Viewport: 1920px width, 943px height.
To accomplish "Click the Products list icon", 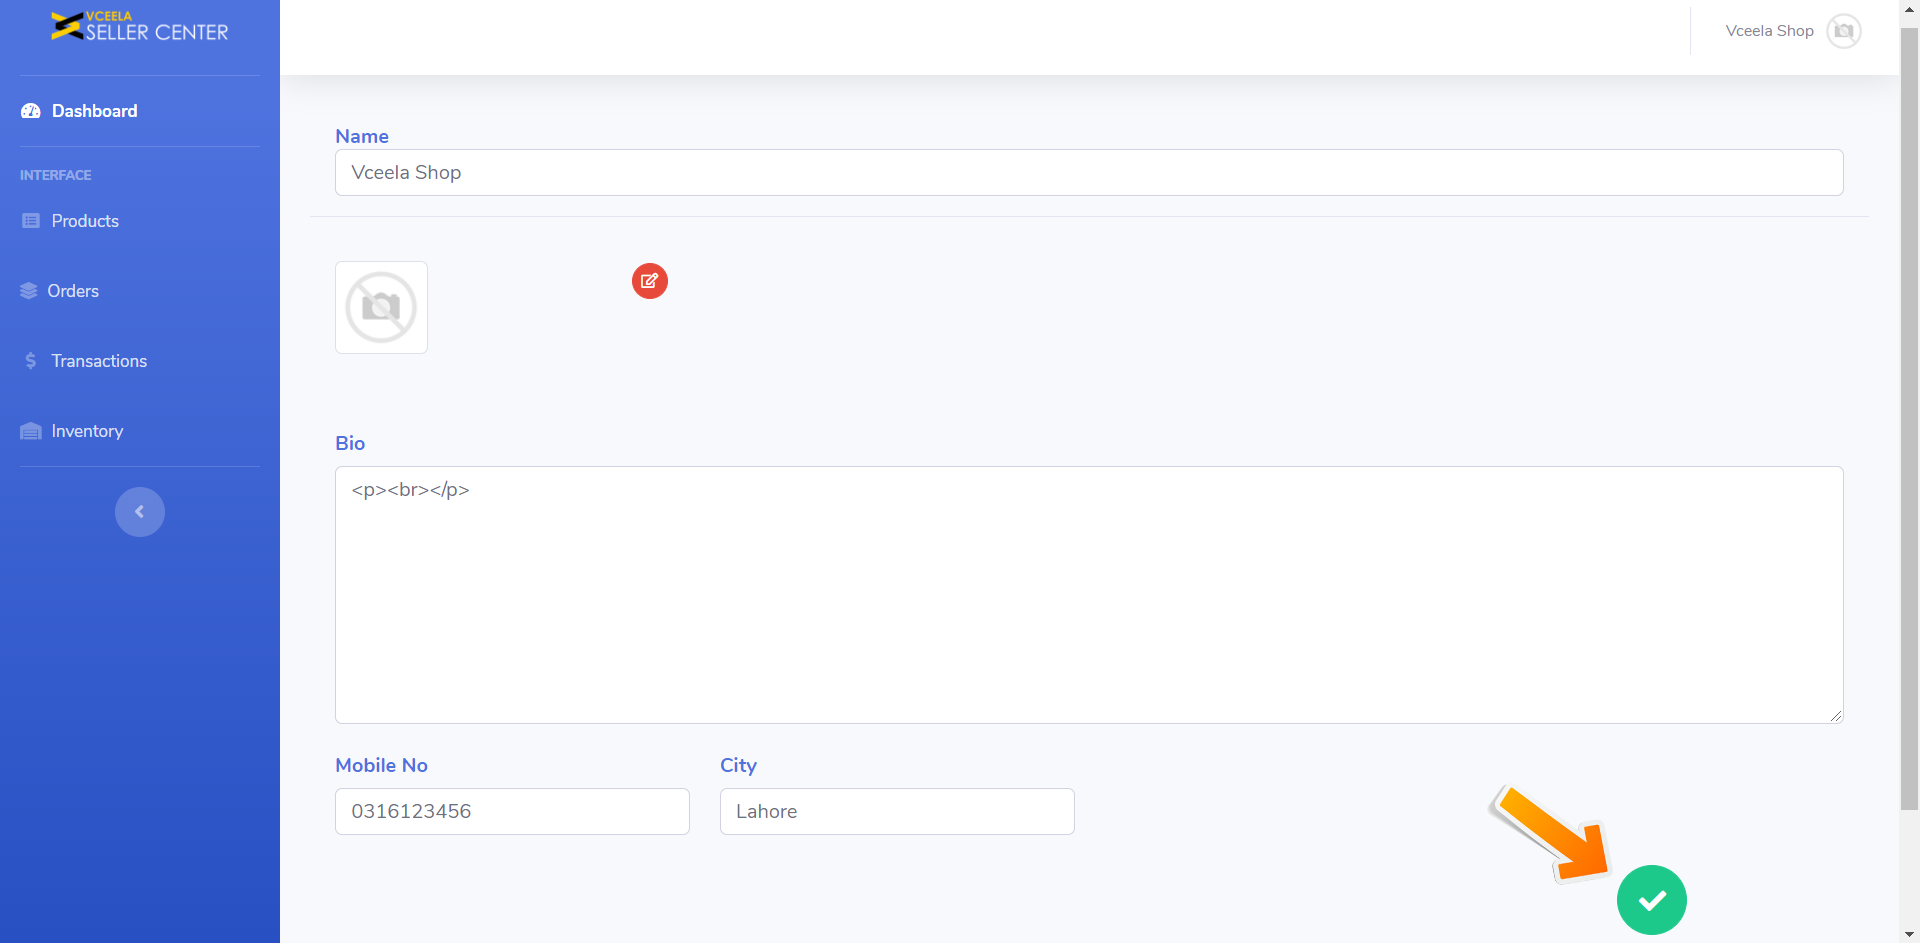I will [x=31, y=221].
